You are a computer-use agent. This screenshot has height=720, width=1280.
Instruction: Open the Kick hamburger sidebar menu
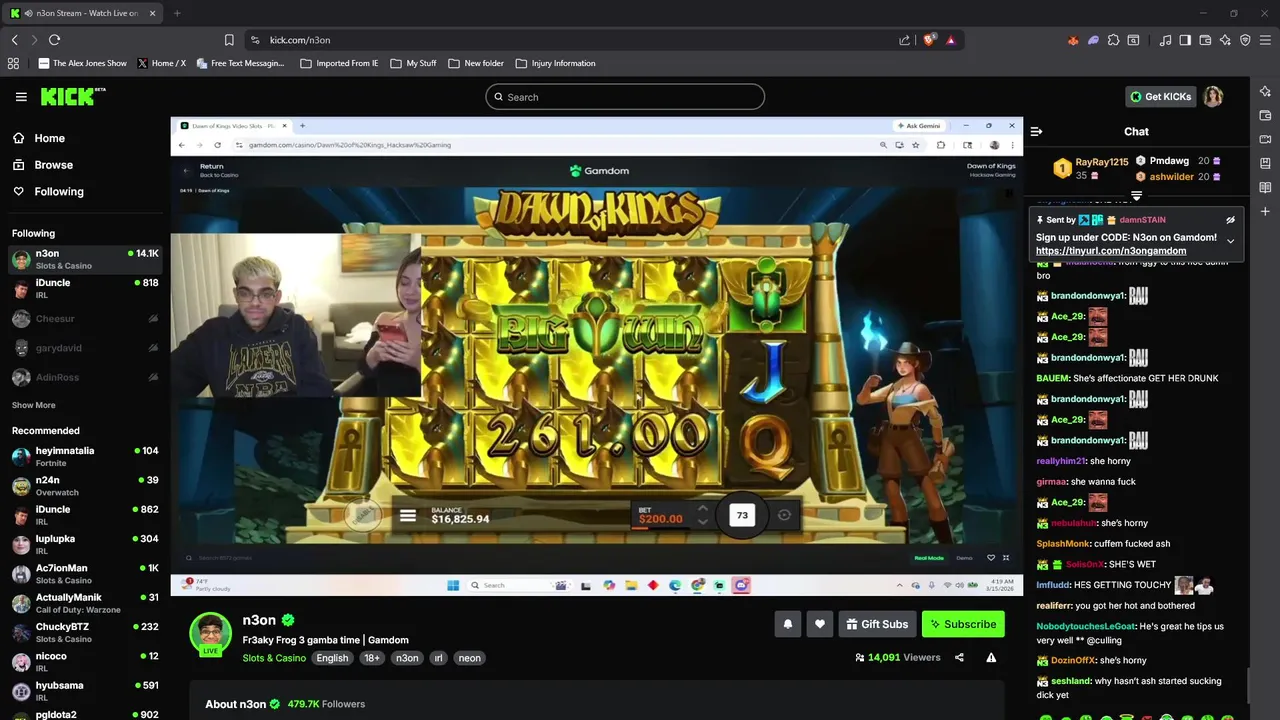pos(21,97)
